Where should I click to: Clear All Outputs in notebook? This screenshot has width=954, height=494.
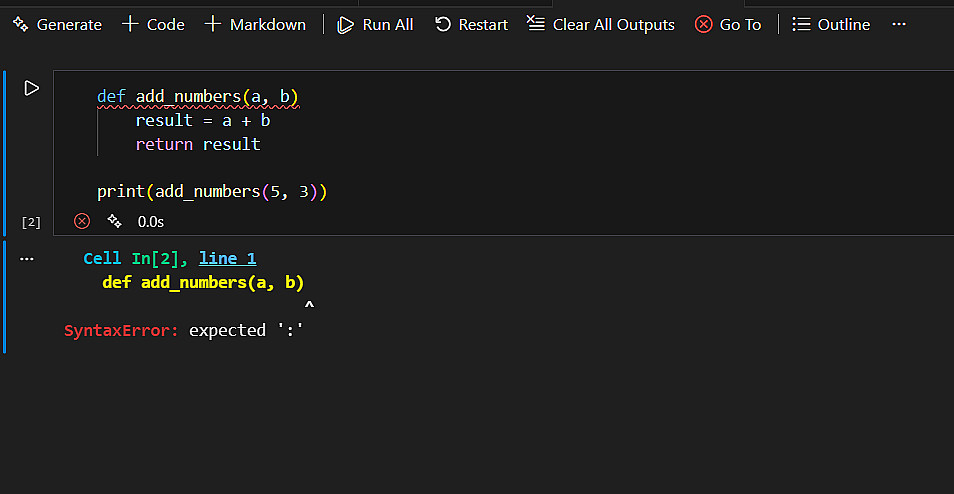click(601, 24)
